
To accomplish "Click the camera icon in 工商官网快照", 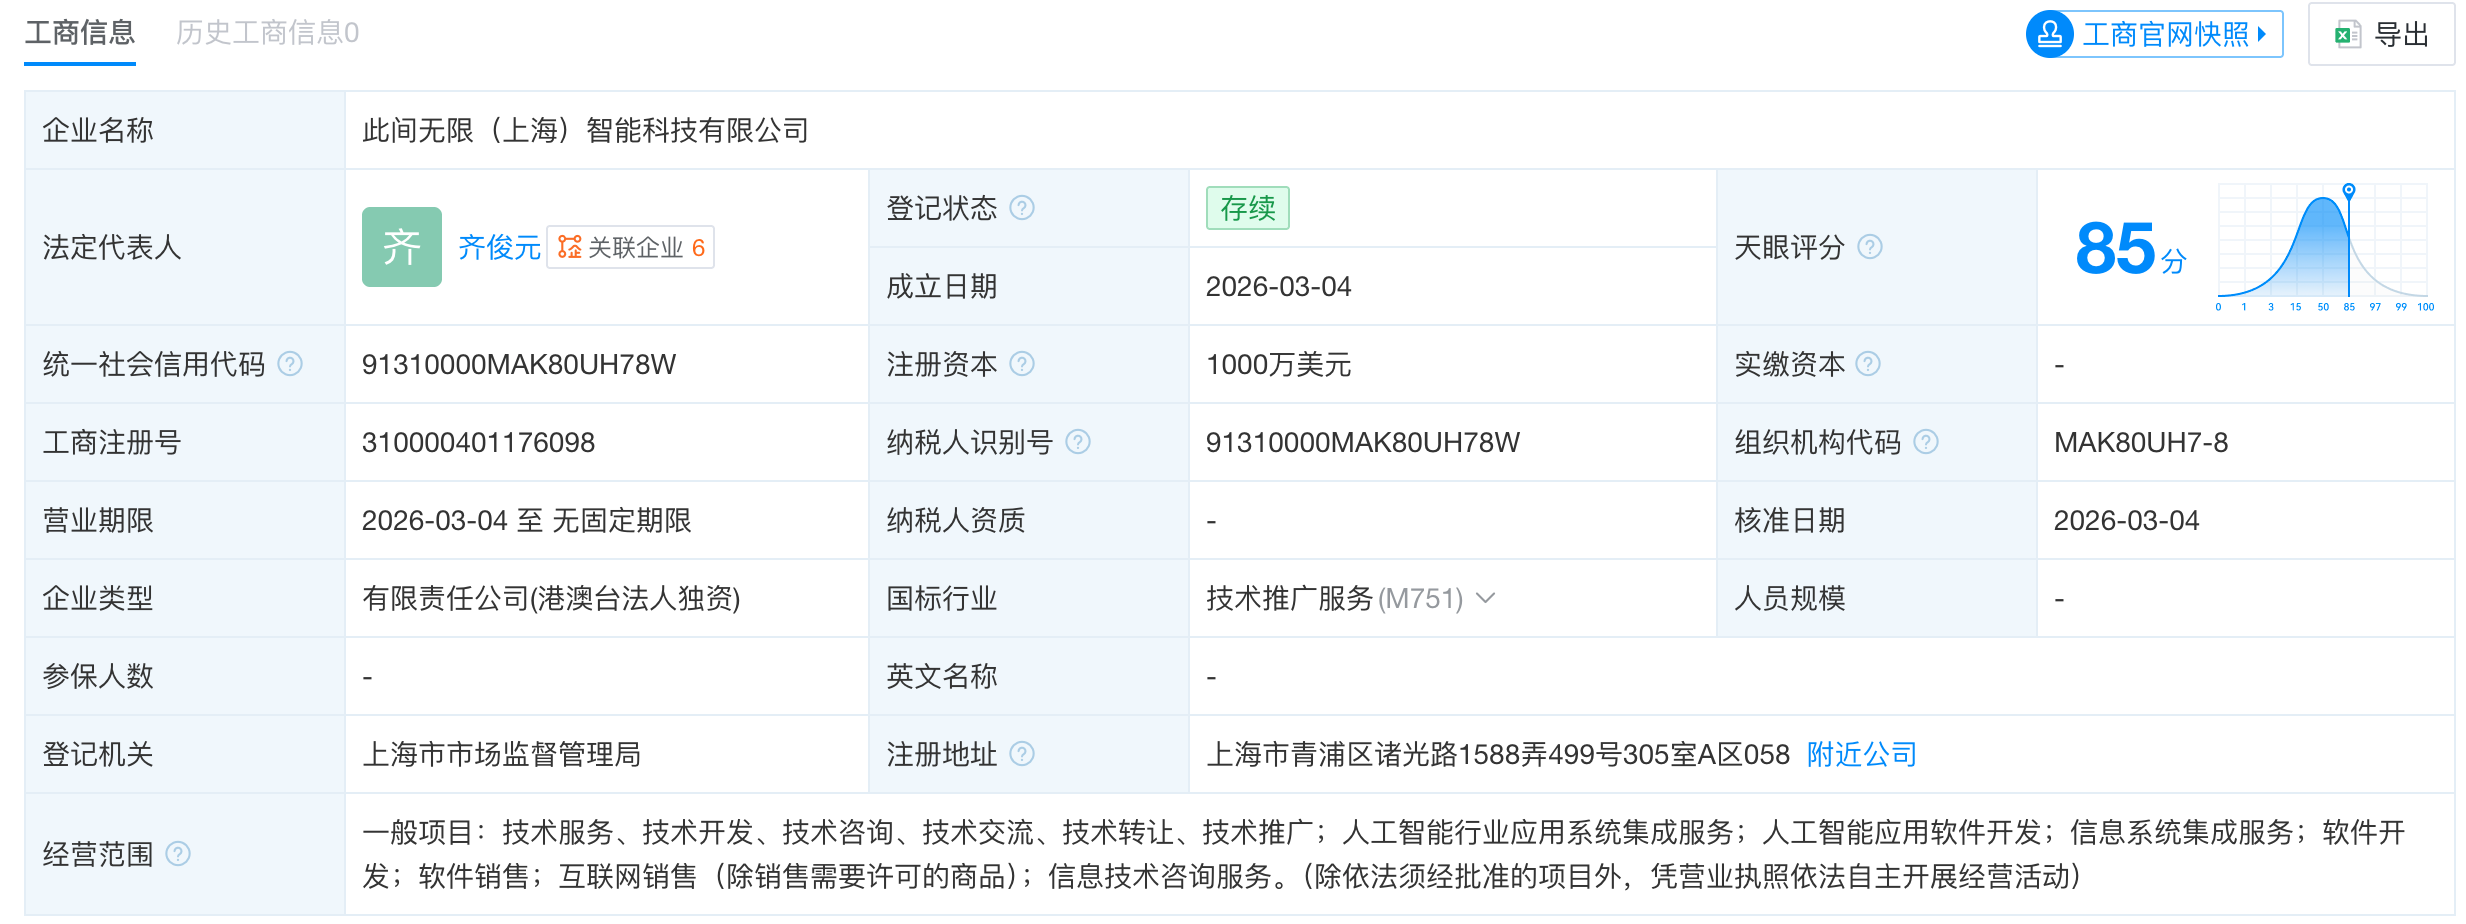I will [x=2049, y=33].
